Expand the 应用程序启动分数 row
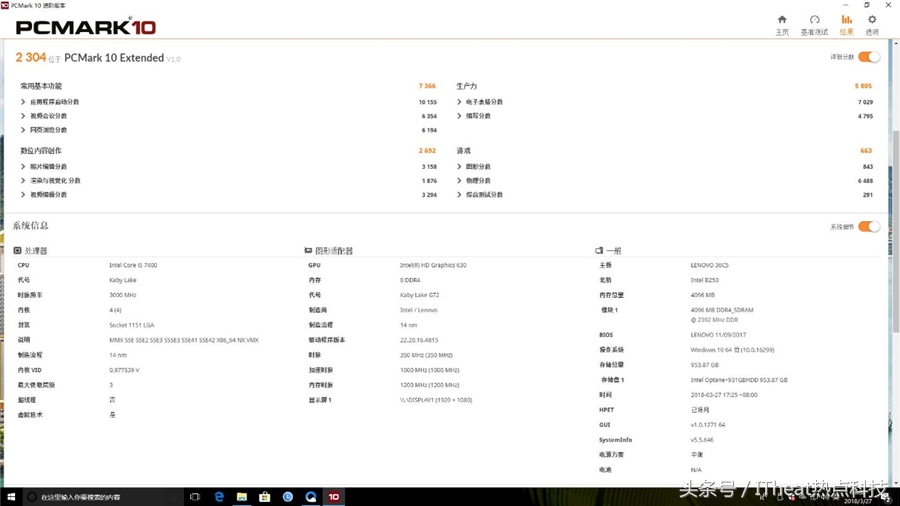The height and width of the screenshot is (506, 900). 24,102
